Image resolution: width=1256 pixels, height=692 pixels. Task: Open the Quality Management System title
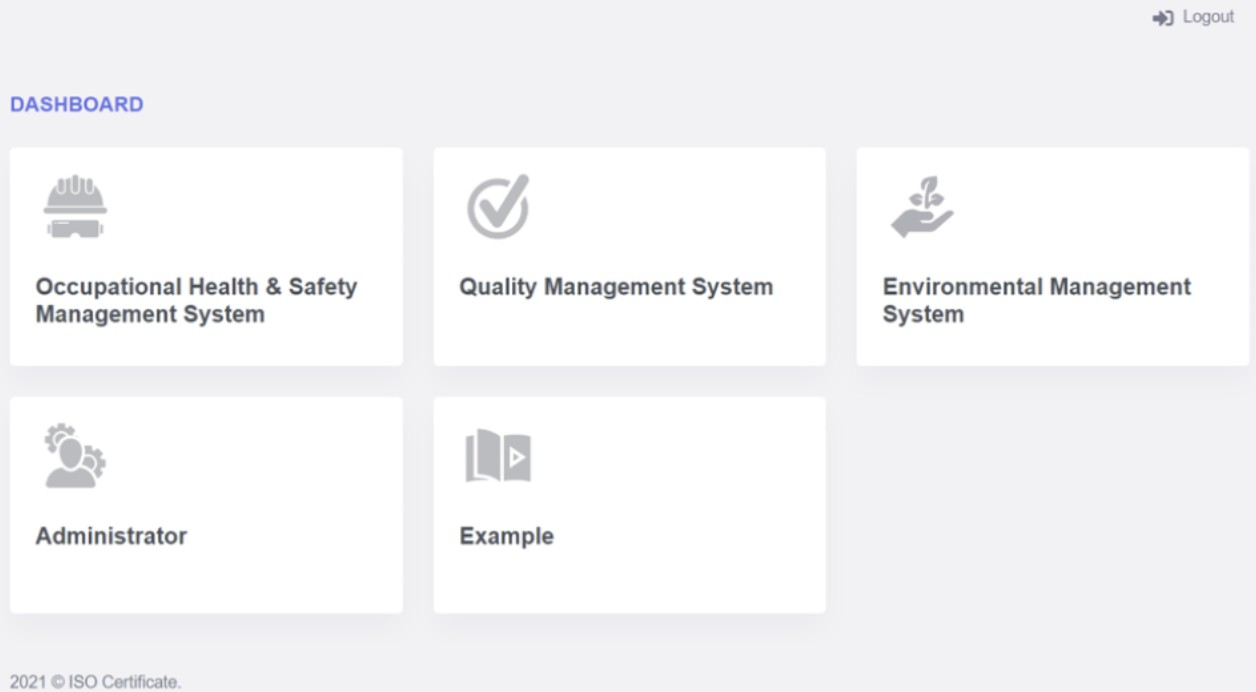(x=616, y=287)
